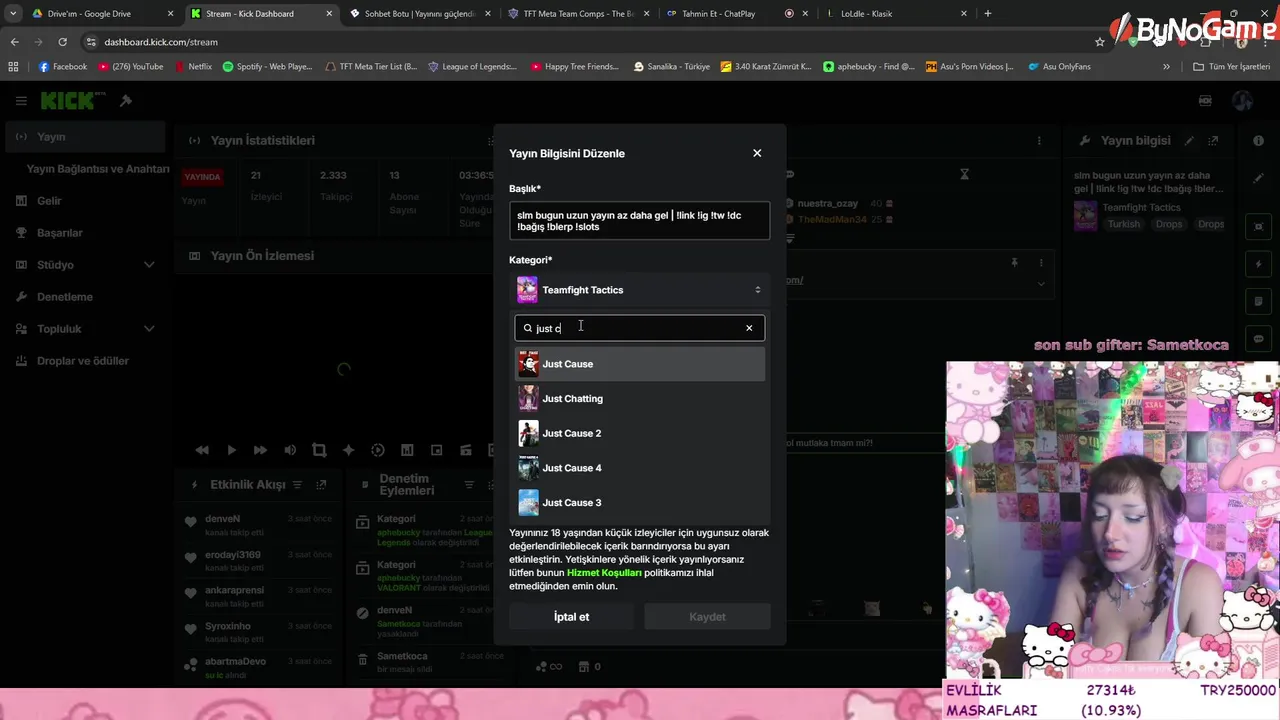Edit the Başlık stream title field
The height and width of the screenshot is (720, 1280).
(x=639, y=221)
